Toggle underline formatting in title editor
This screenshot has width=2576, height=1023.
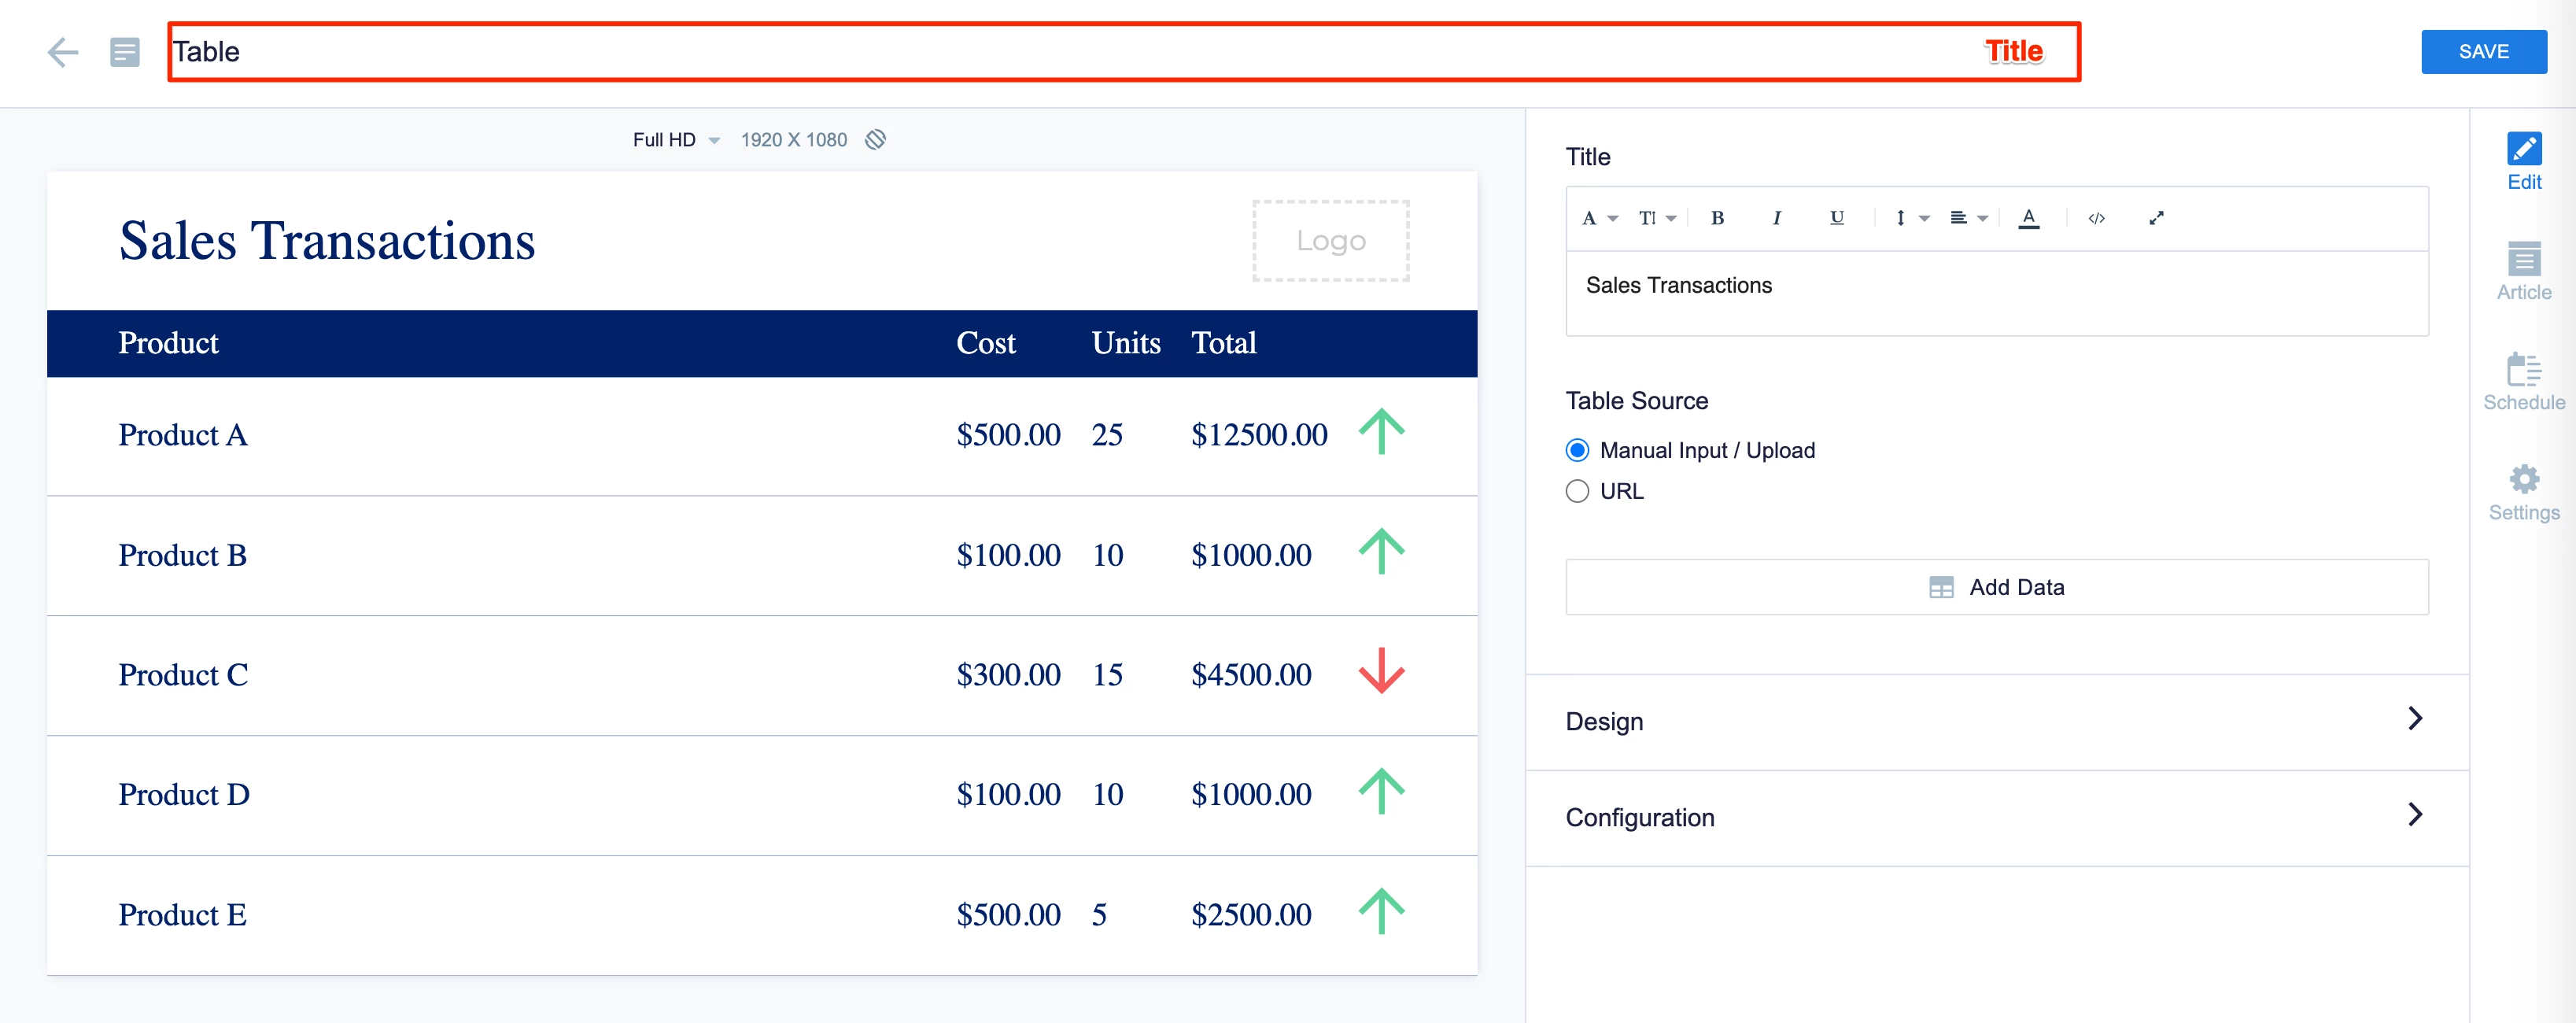coord(1836,218)
